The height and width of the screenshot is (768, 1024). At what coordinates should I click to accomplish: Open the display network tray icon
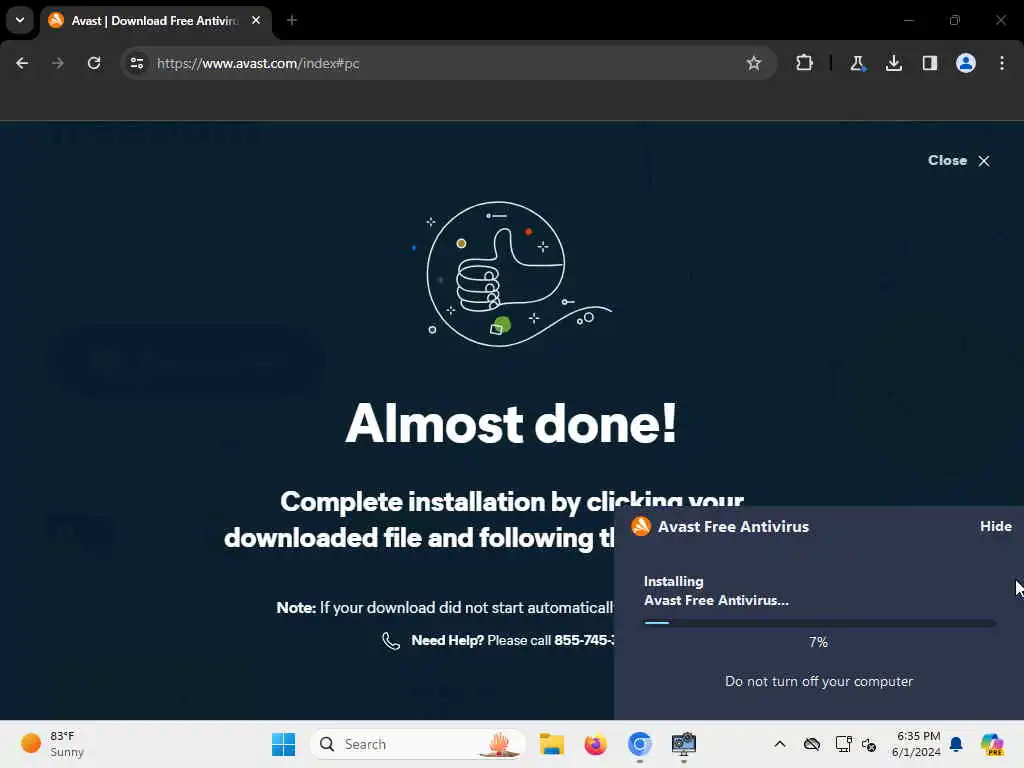(843, 744)
